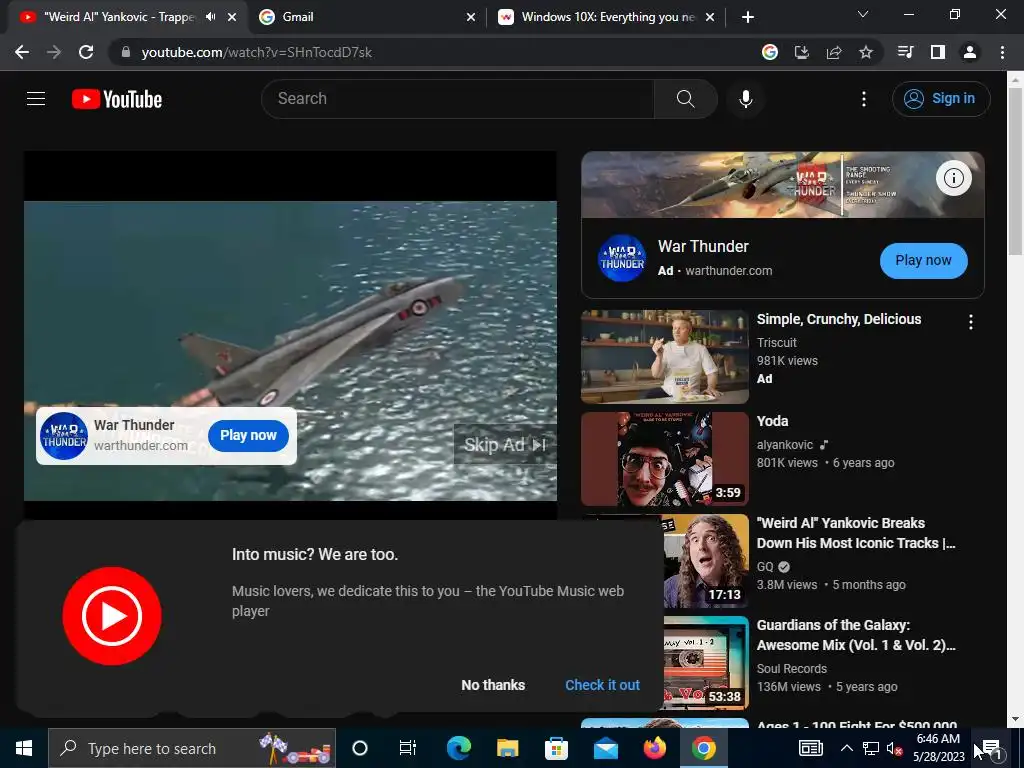1024x768 pixels.
Task: Open Task View on the taskbar
Action: click(408, 748)
